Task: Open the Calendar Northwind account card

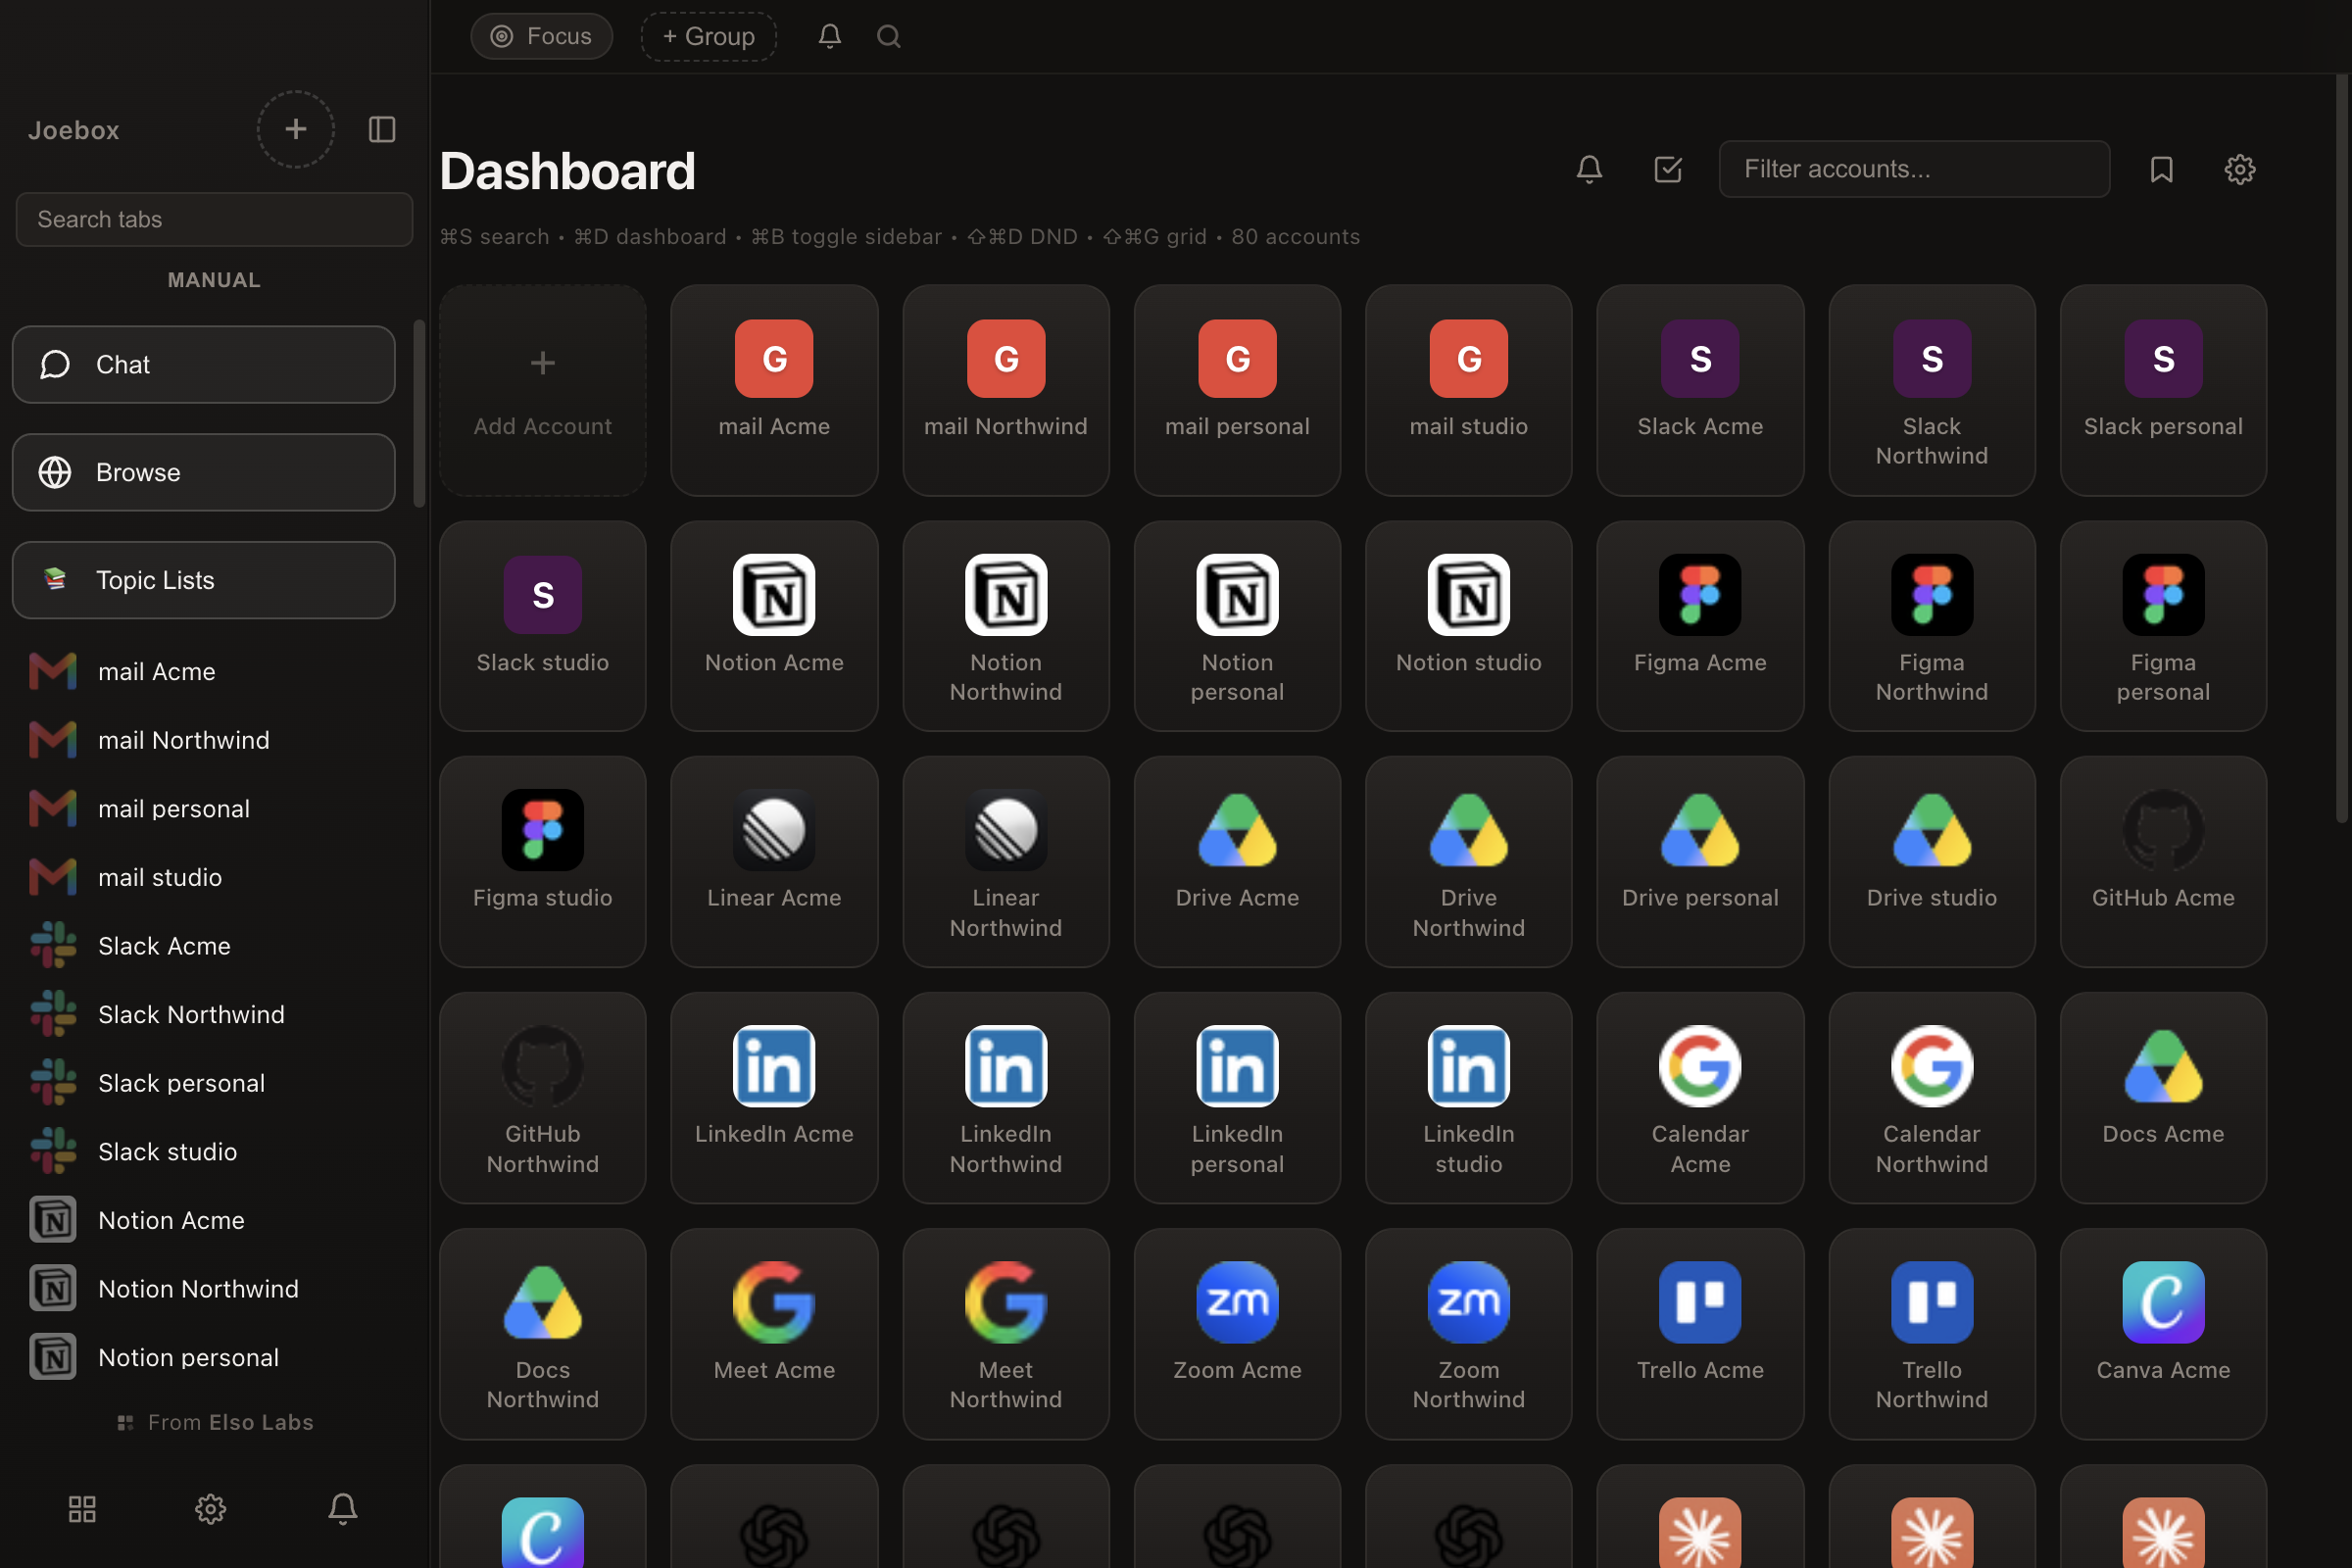Action: click(x=1932, y=1098)
